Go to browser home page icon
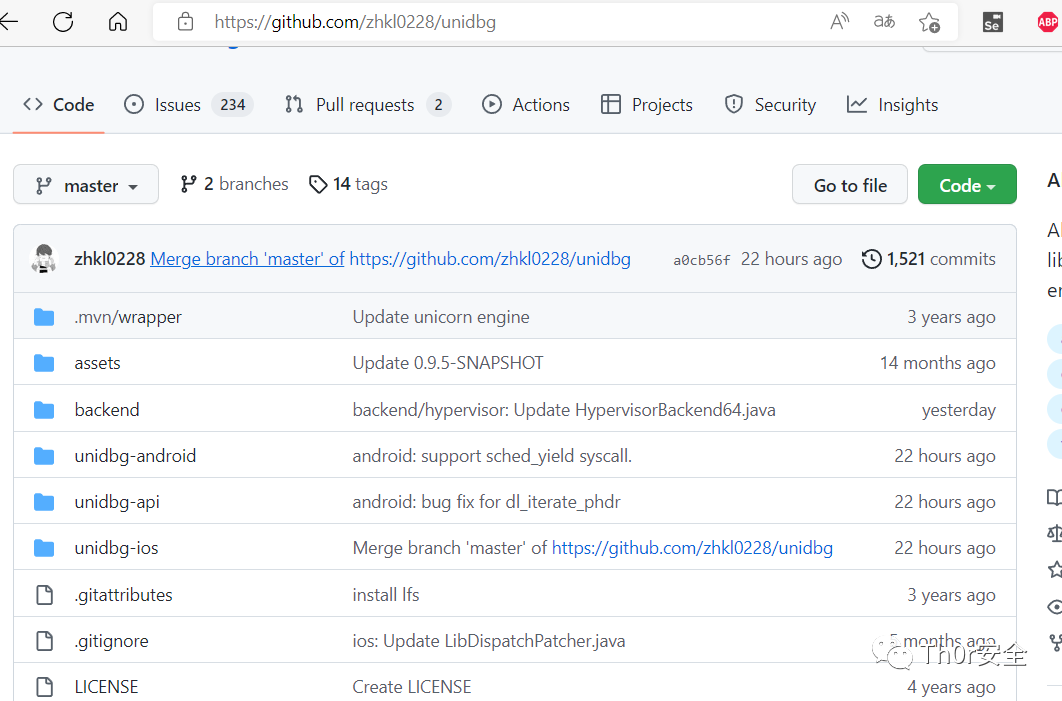The image size is (1062, 701). click(x=118, y=22)
